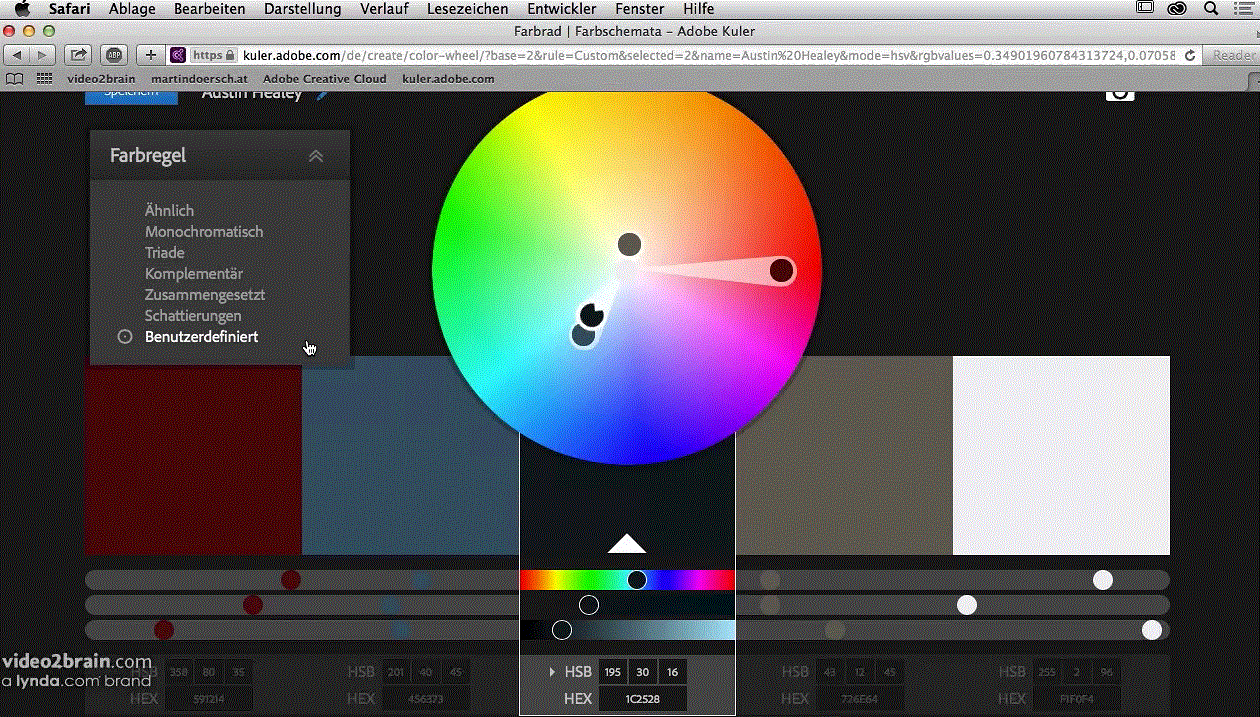
Task: Expand the HSB disclosure triangle of active color
Action: 552,672
